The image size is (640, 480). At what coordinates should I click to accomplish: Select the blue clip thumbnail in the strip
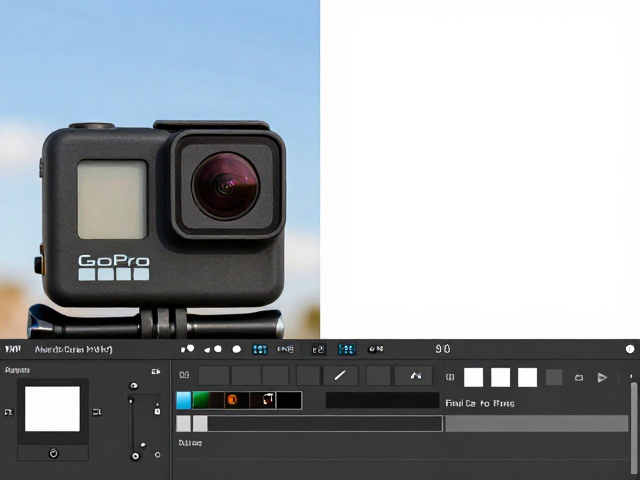(184, 400)
